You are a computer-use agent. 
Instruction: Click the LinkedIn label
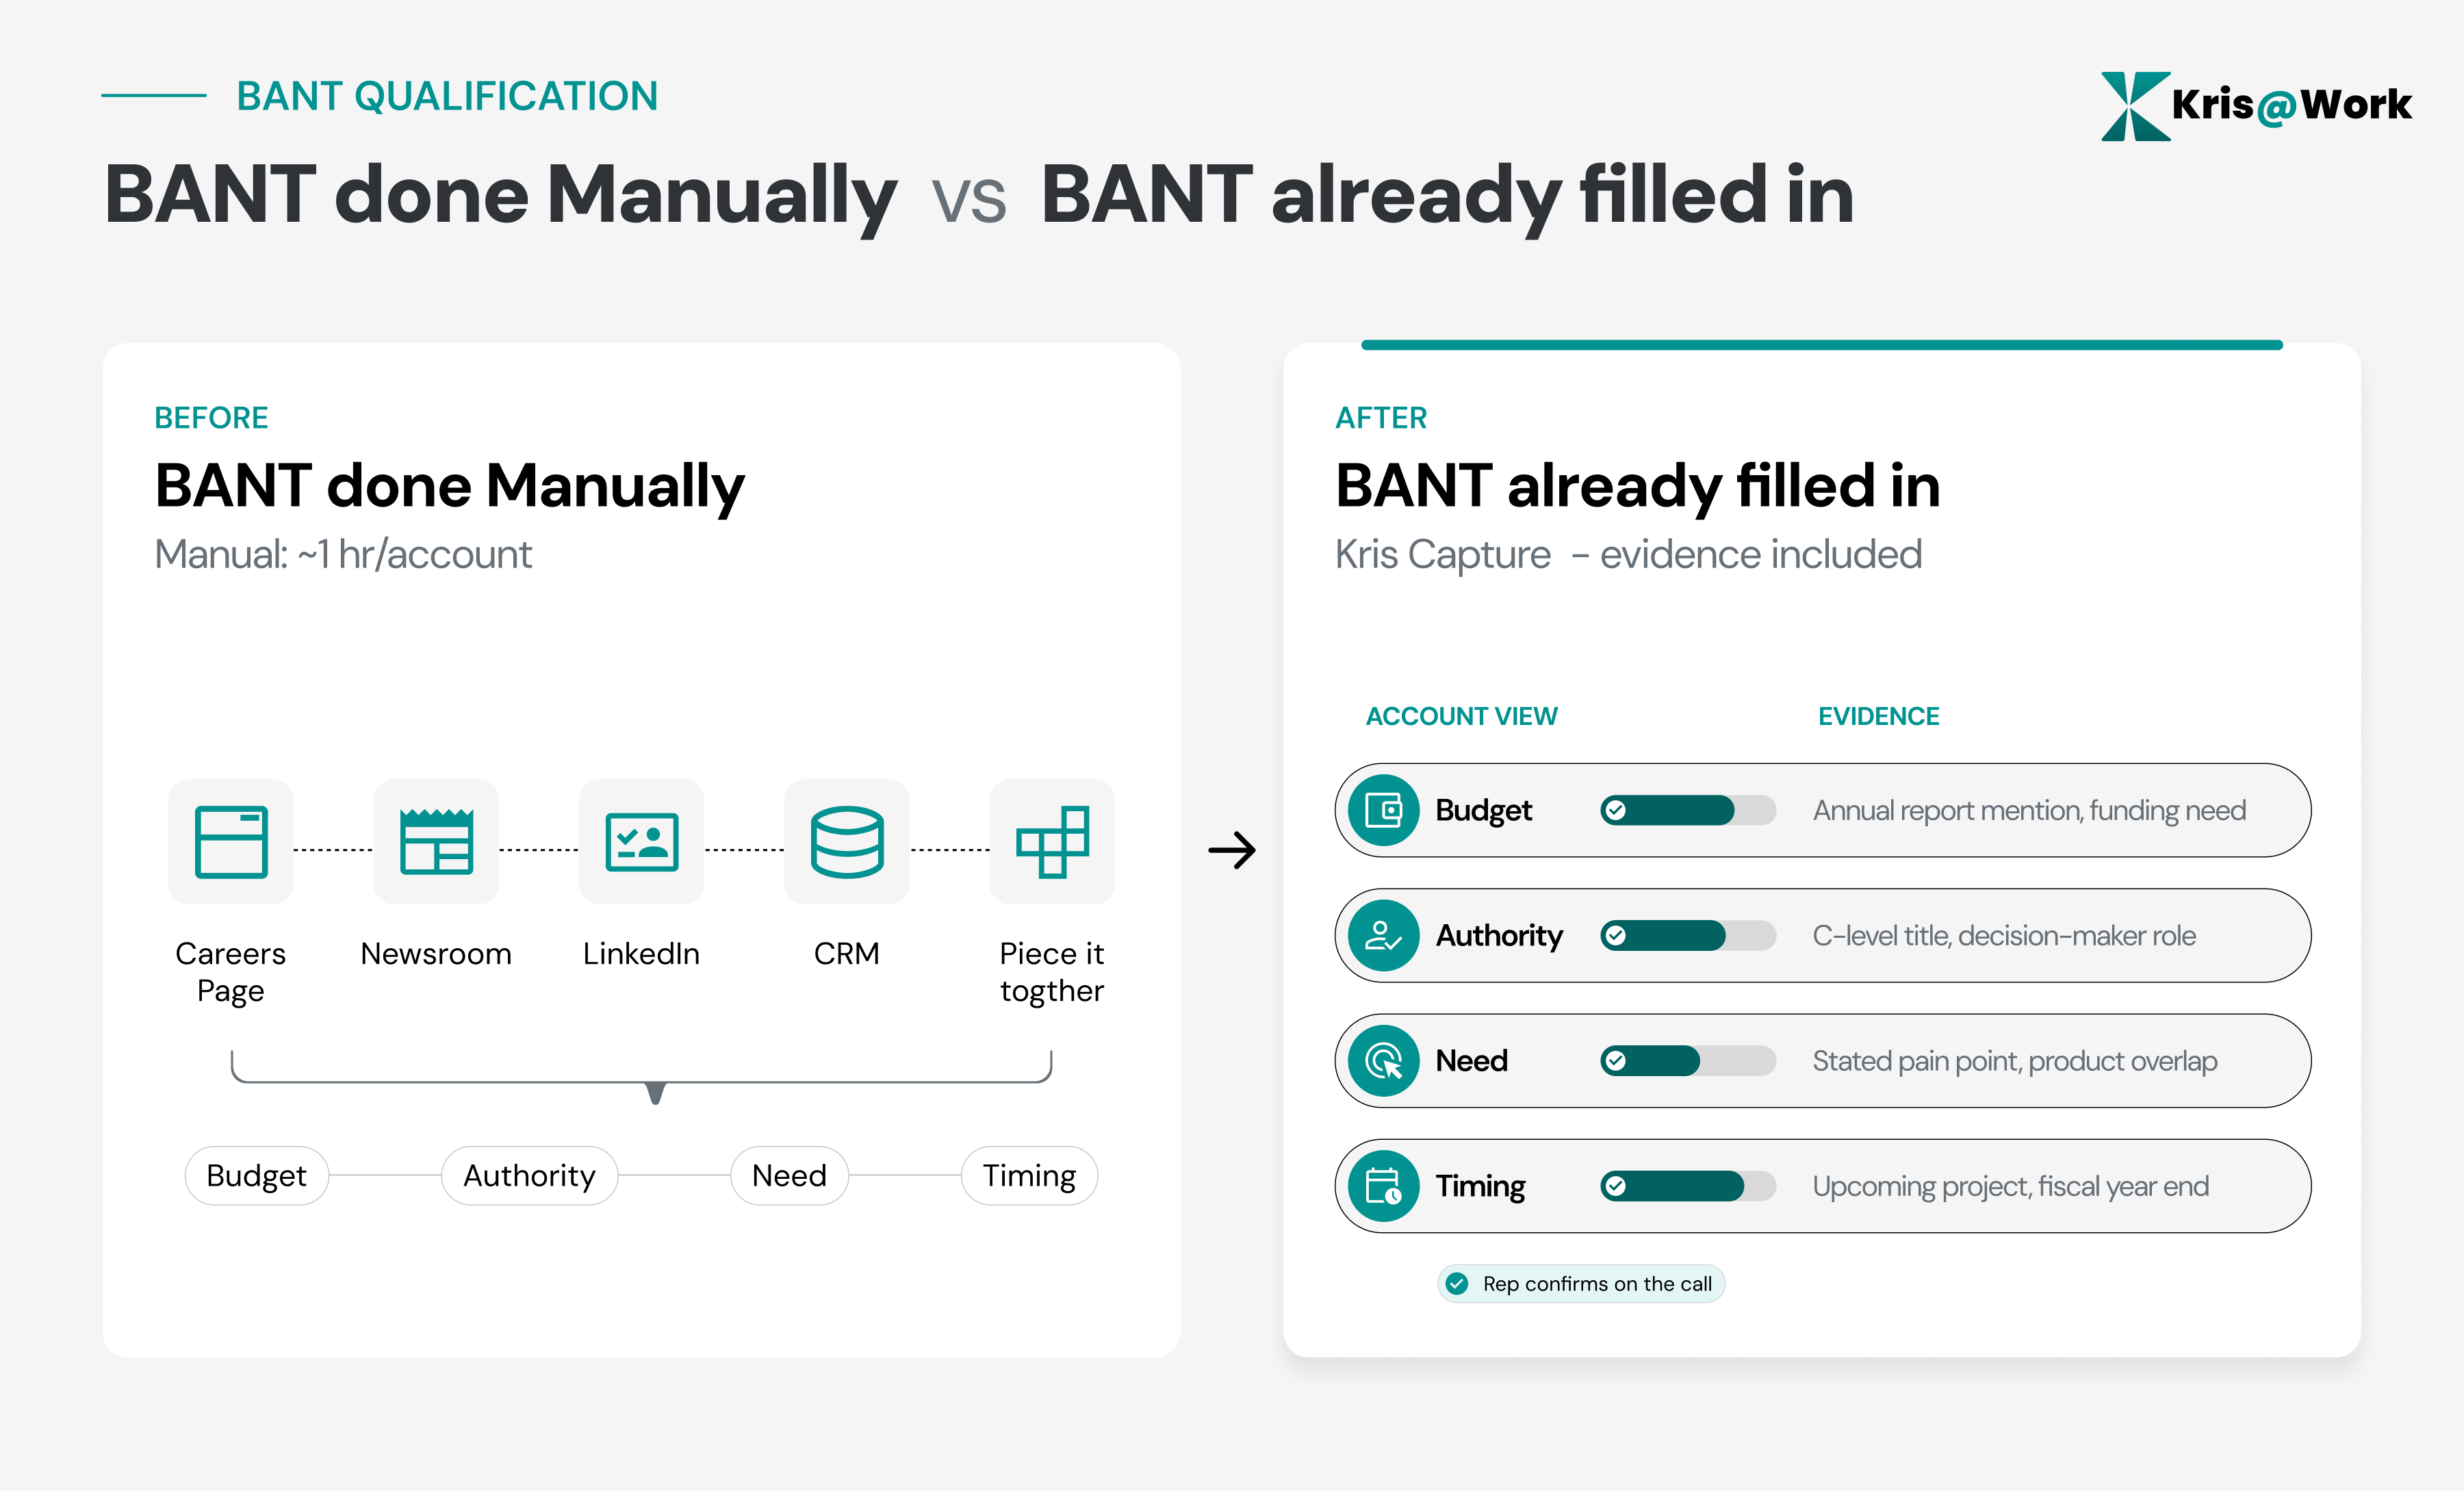pos(642,953)
